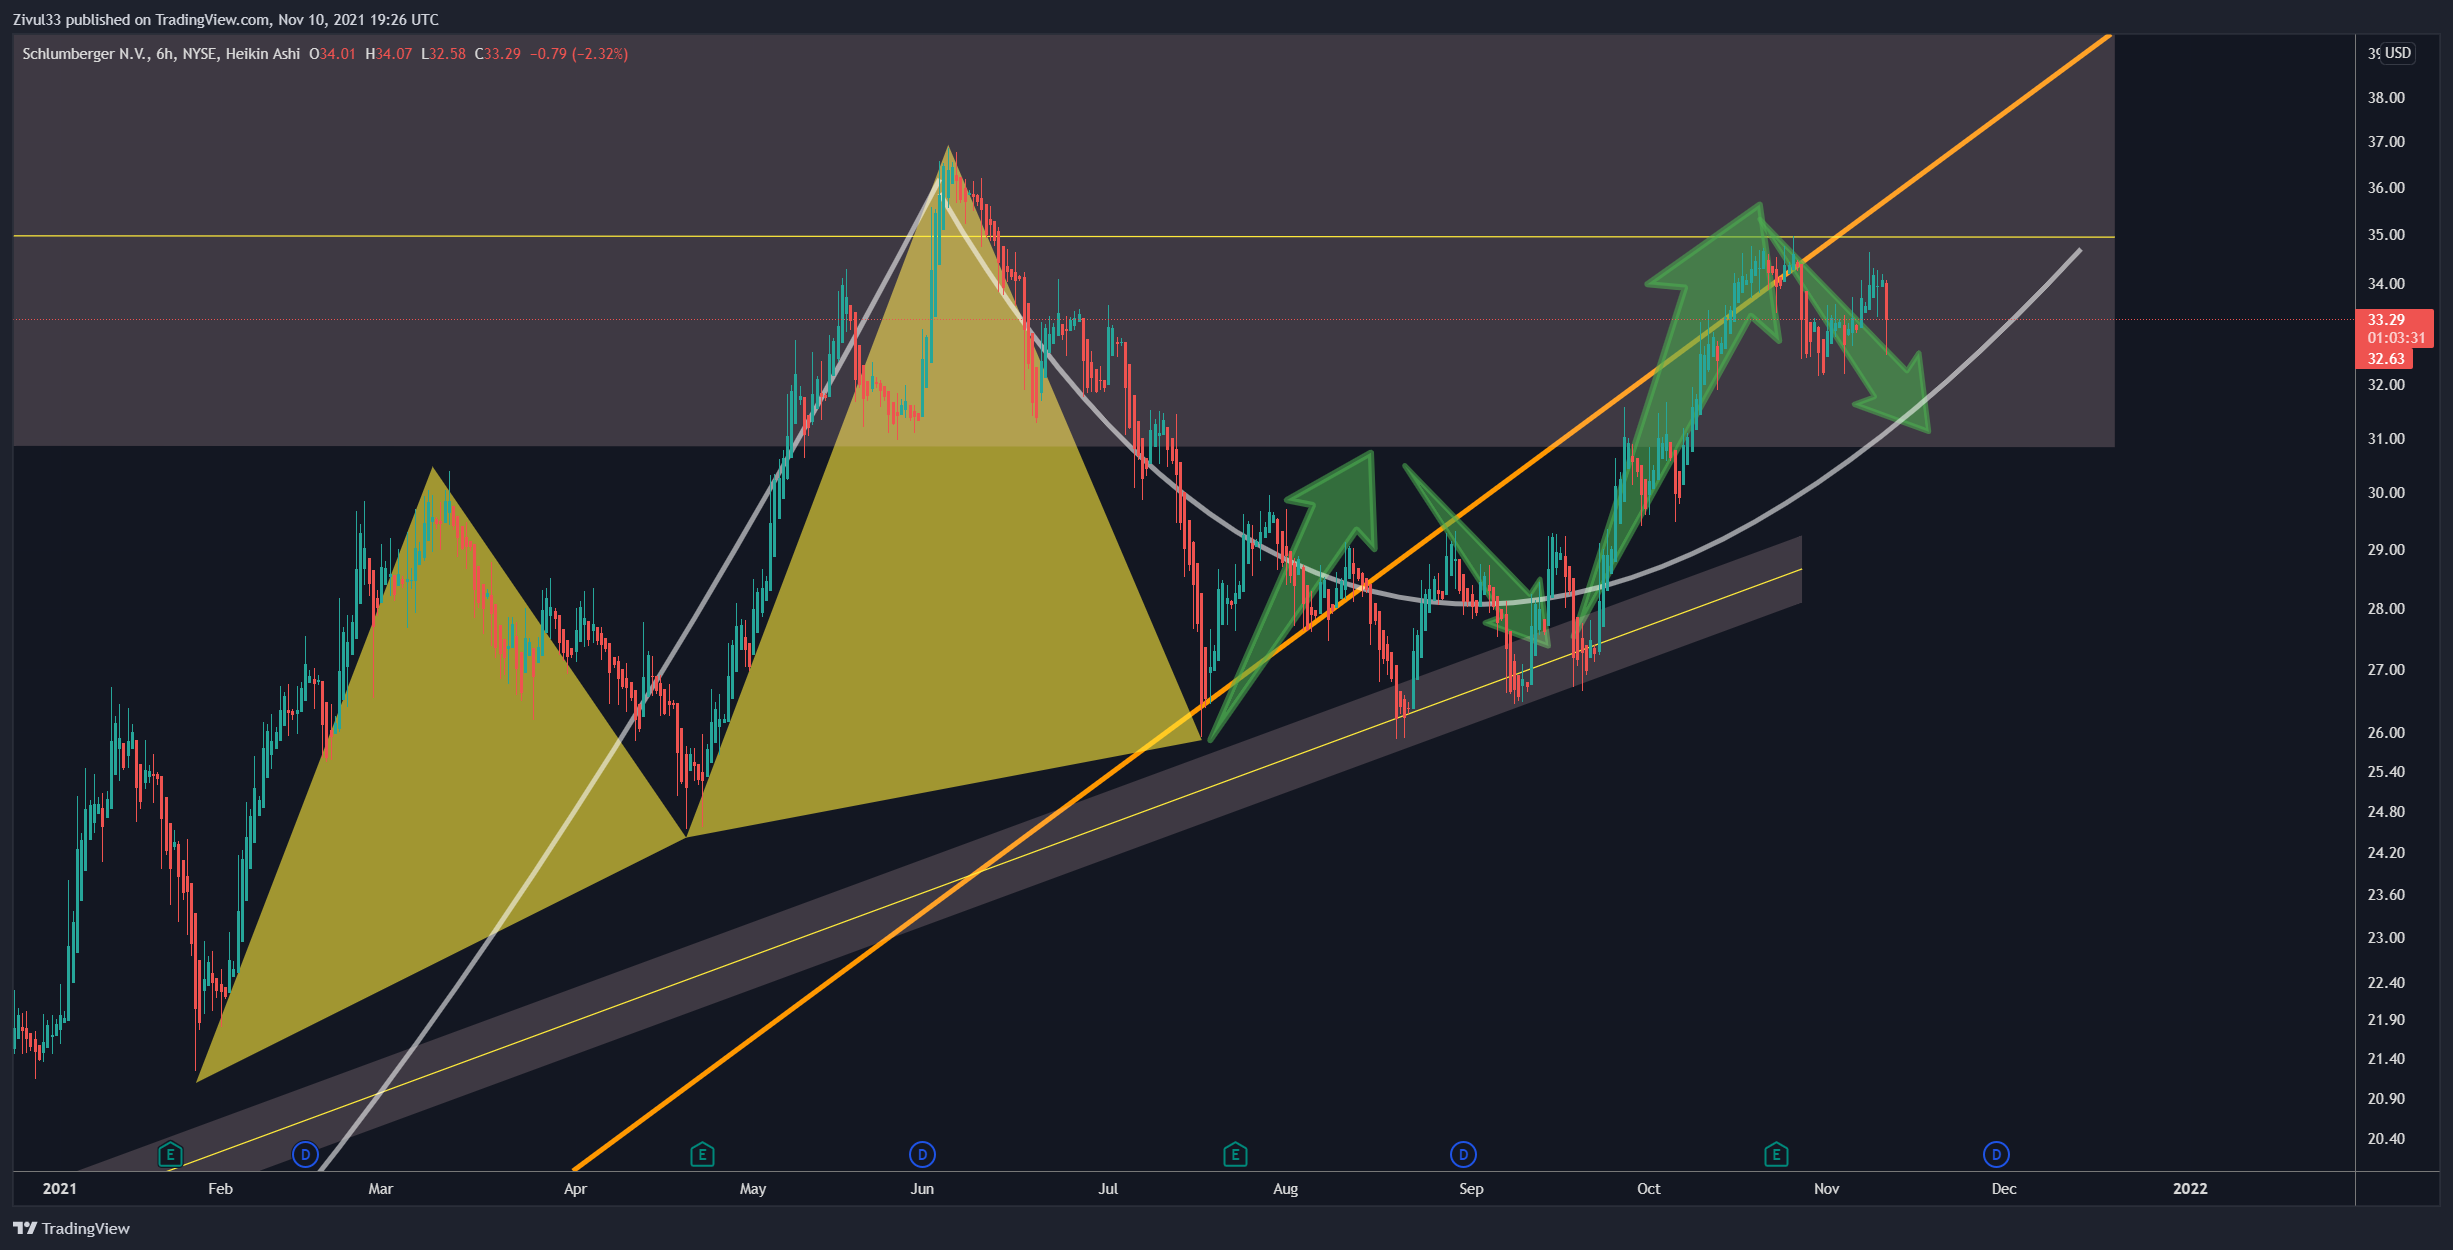Click the dividend marker in mid February
The width and height of the screenshot is (2453, 1250).
(305, 1155)
